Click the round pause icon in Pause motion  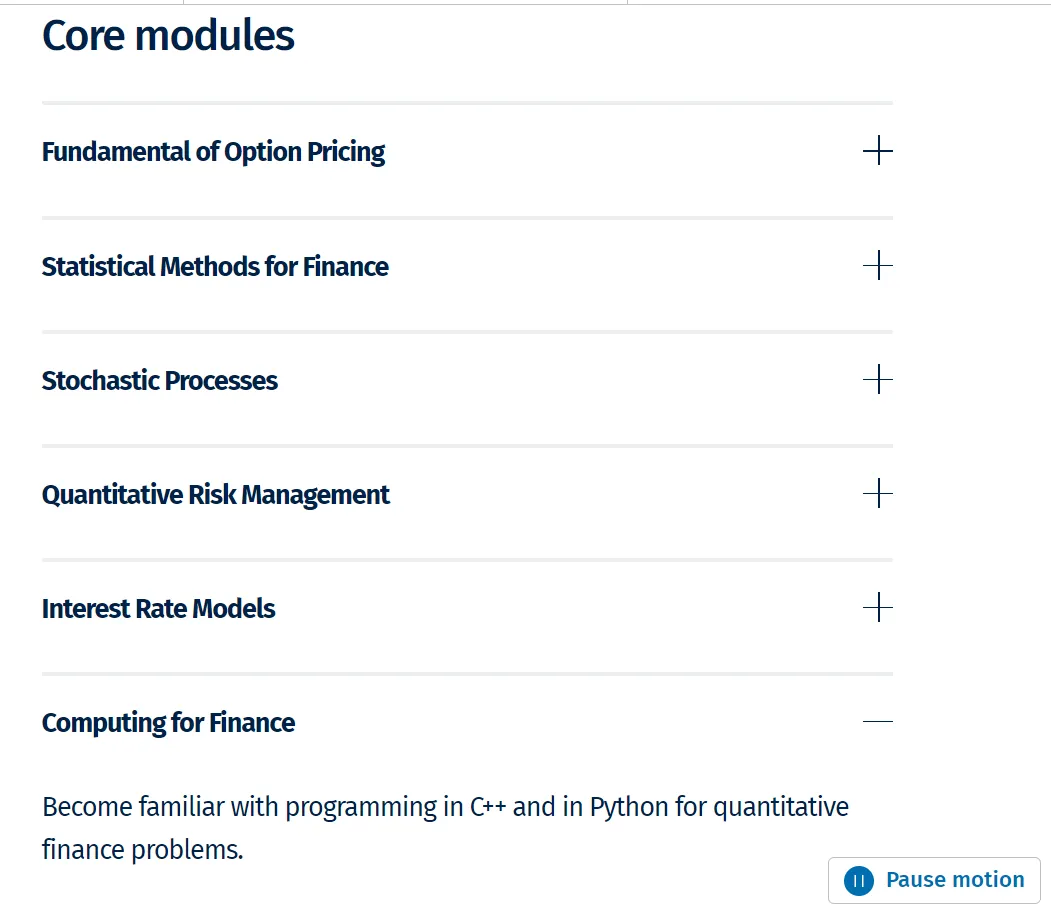point(858,880)
